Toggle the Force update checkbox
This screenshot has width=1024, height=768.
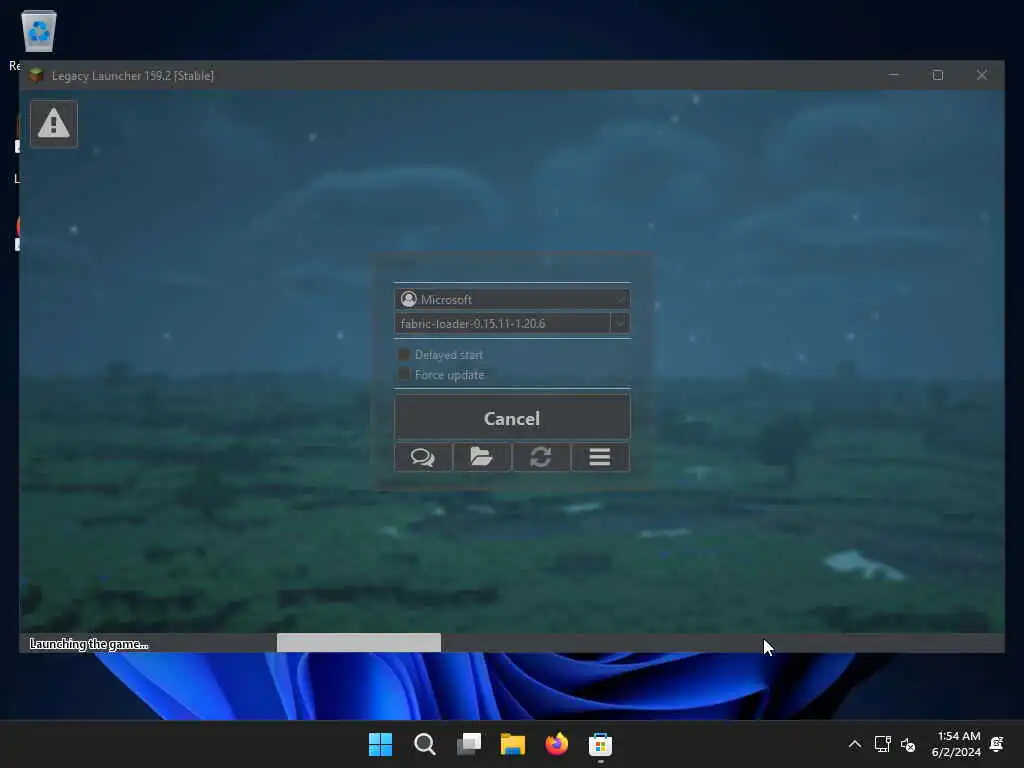(x=404, y=374)
